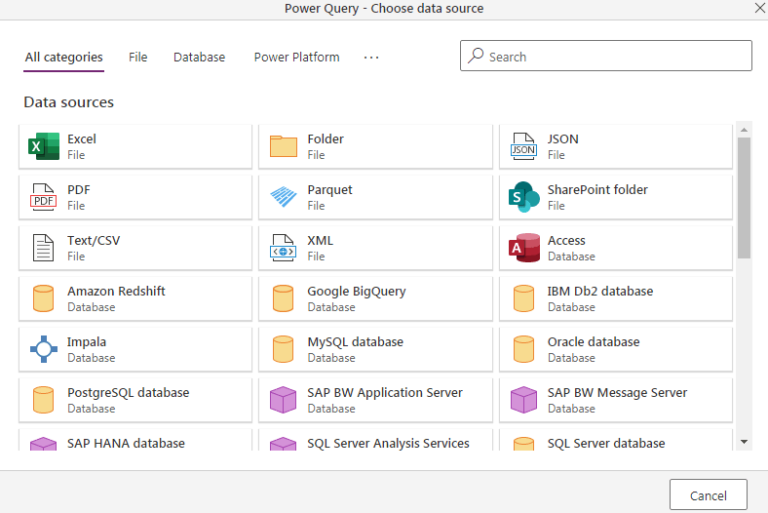
Task: Switch to the File tab
Action: pyautogui.click(x=138, y=57)
